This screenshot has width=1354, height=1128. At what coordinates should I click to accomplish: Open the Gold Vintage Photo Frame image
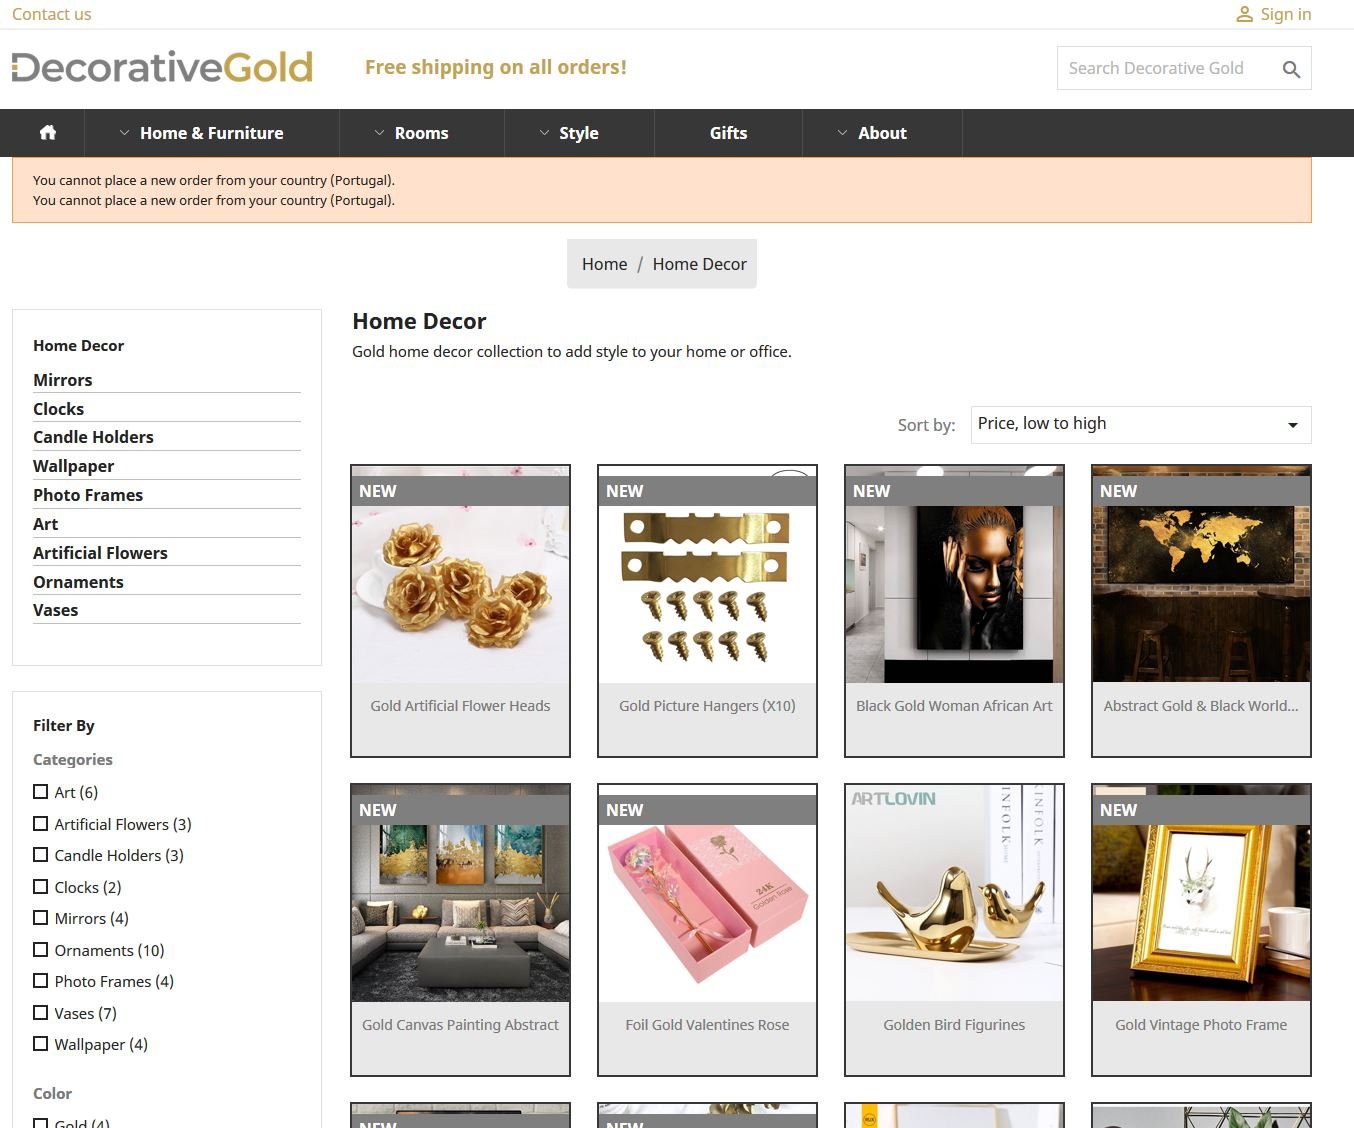[x=1201, y=894]
